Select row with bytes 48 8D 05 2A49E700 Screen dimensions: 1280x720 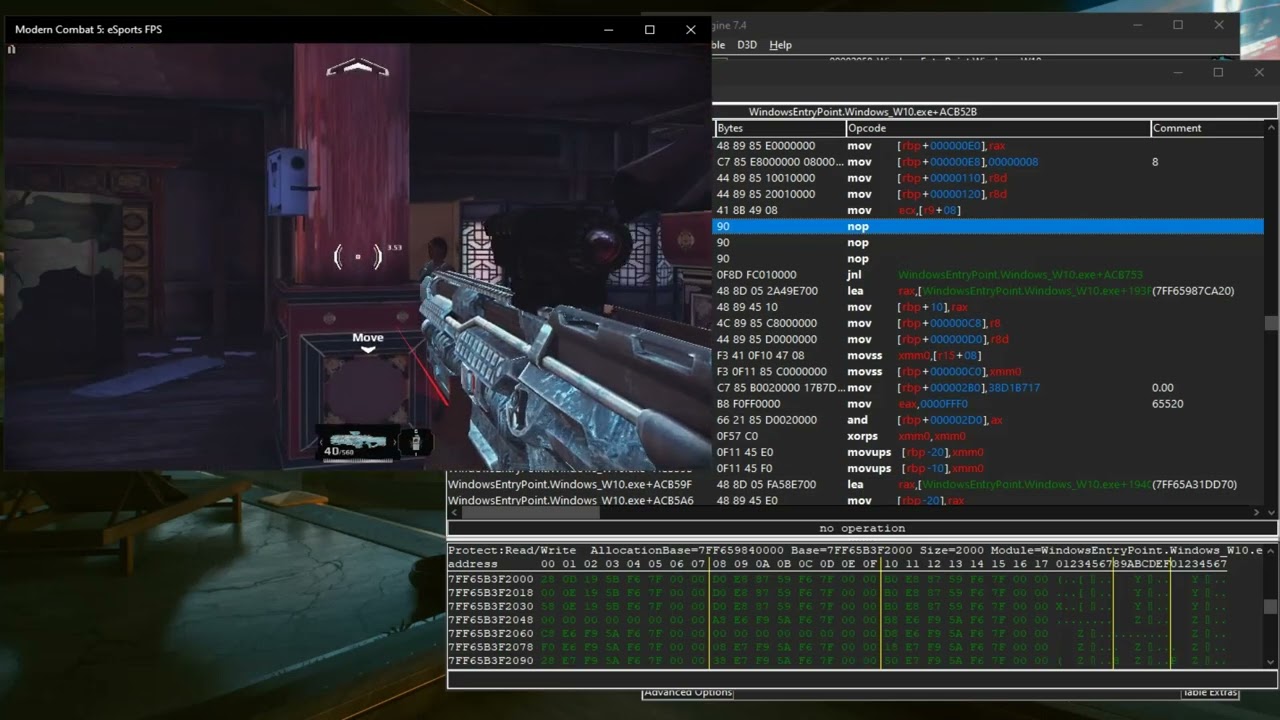pyautogui.click(x=988, y=291)
